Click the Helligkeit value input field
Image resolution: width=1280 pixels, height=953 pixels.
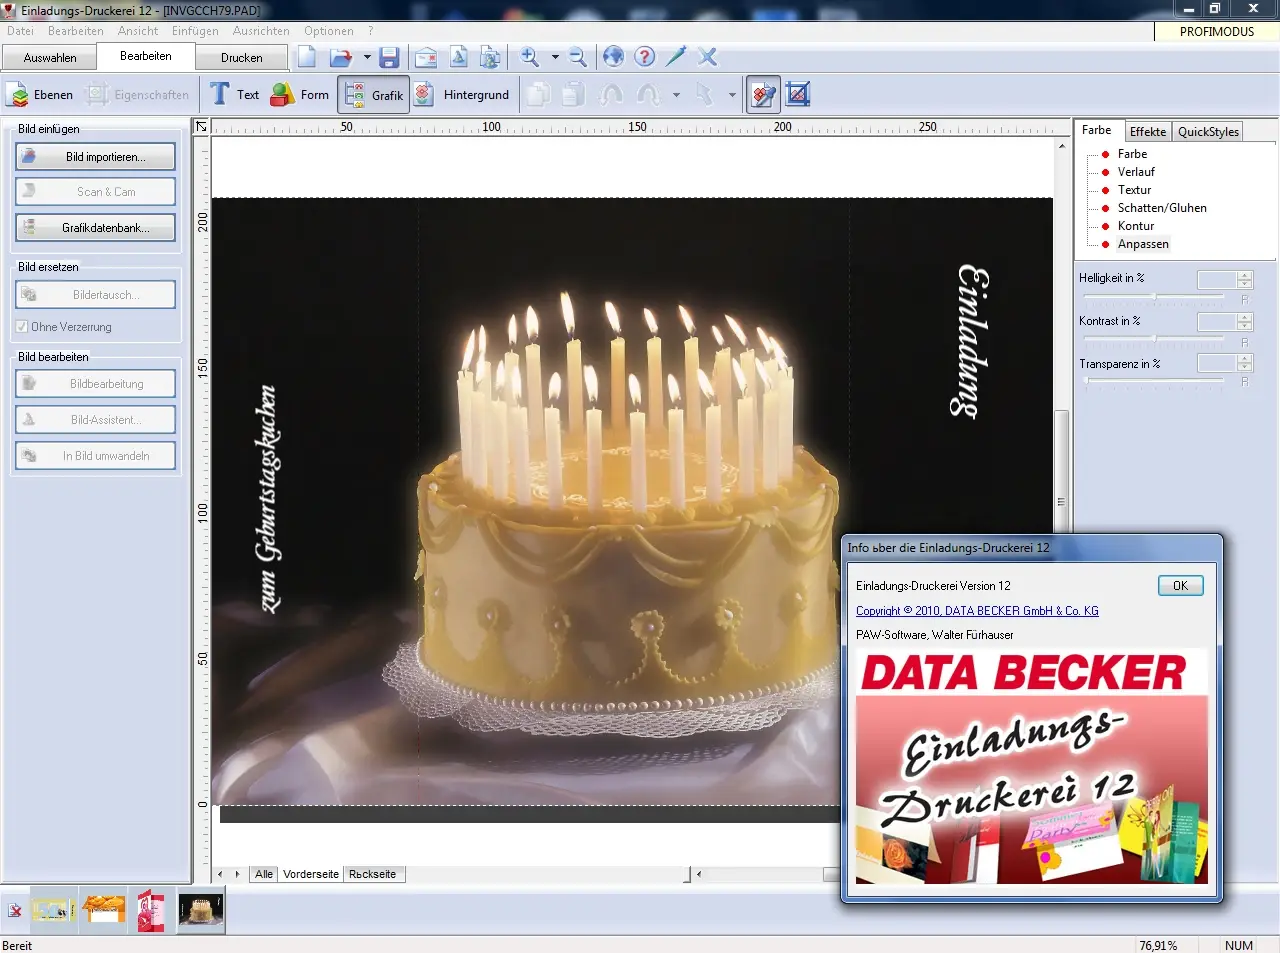coord(1217,280)
